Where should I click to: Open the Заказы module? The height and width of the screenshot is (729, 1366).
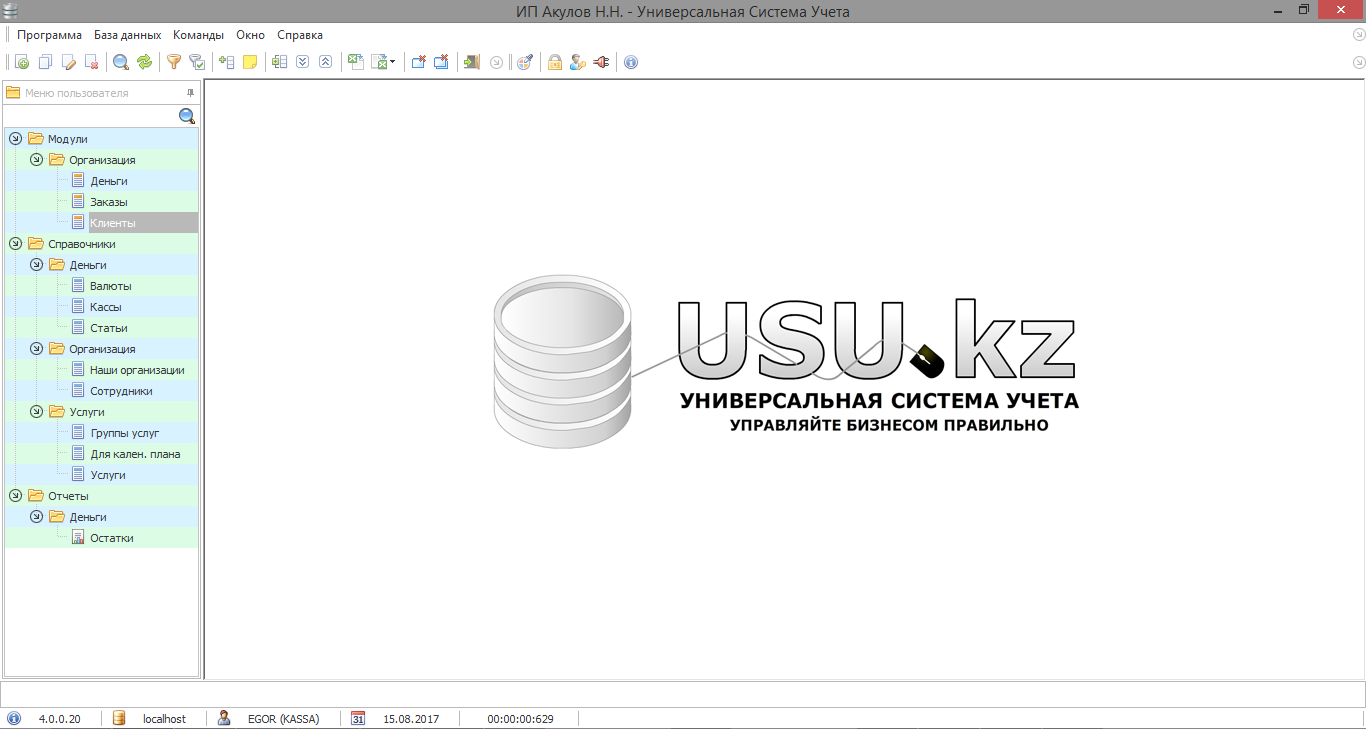[108, 202]
